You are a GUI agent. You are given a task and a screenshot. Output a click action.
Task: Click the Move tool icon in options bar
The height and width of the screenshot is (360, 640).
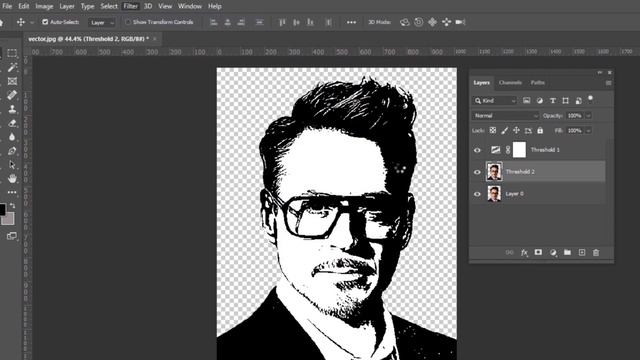click(x=20, y=22)
